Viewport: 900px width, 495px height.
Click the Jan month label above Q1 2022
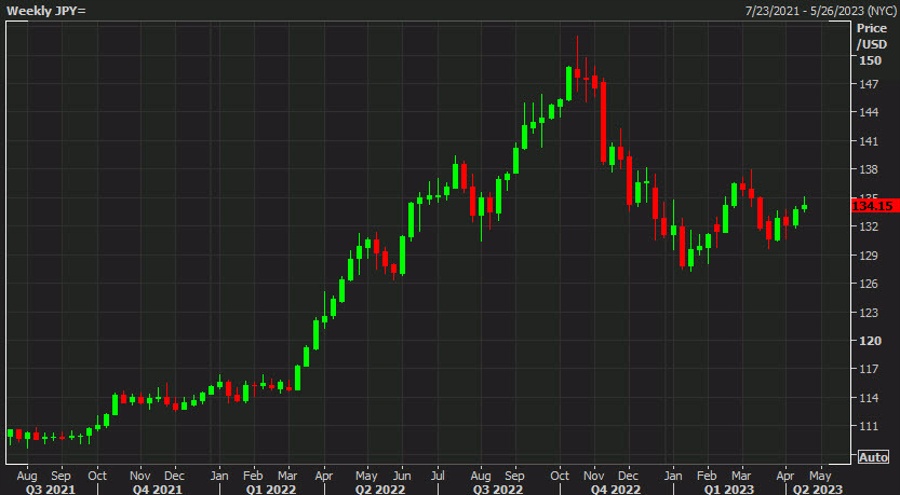click(219, 476)
